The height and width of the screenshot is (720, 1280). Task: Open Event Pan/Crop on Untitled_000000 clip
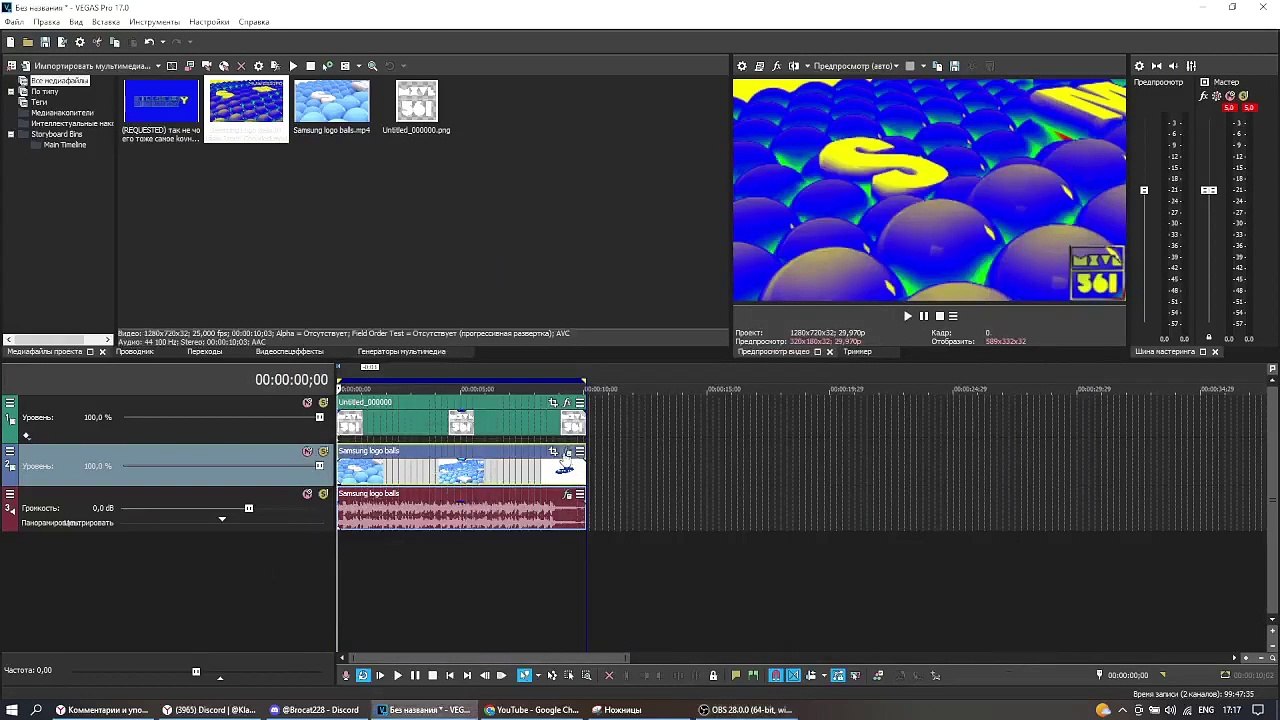point(553,403)
